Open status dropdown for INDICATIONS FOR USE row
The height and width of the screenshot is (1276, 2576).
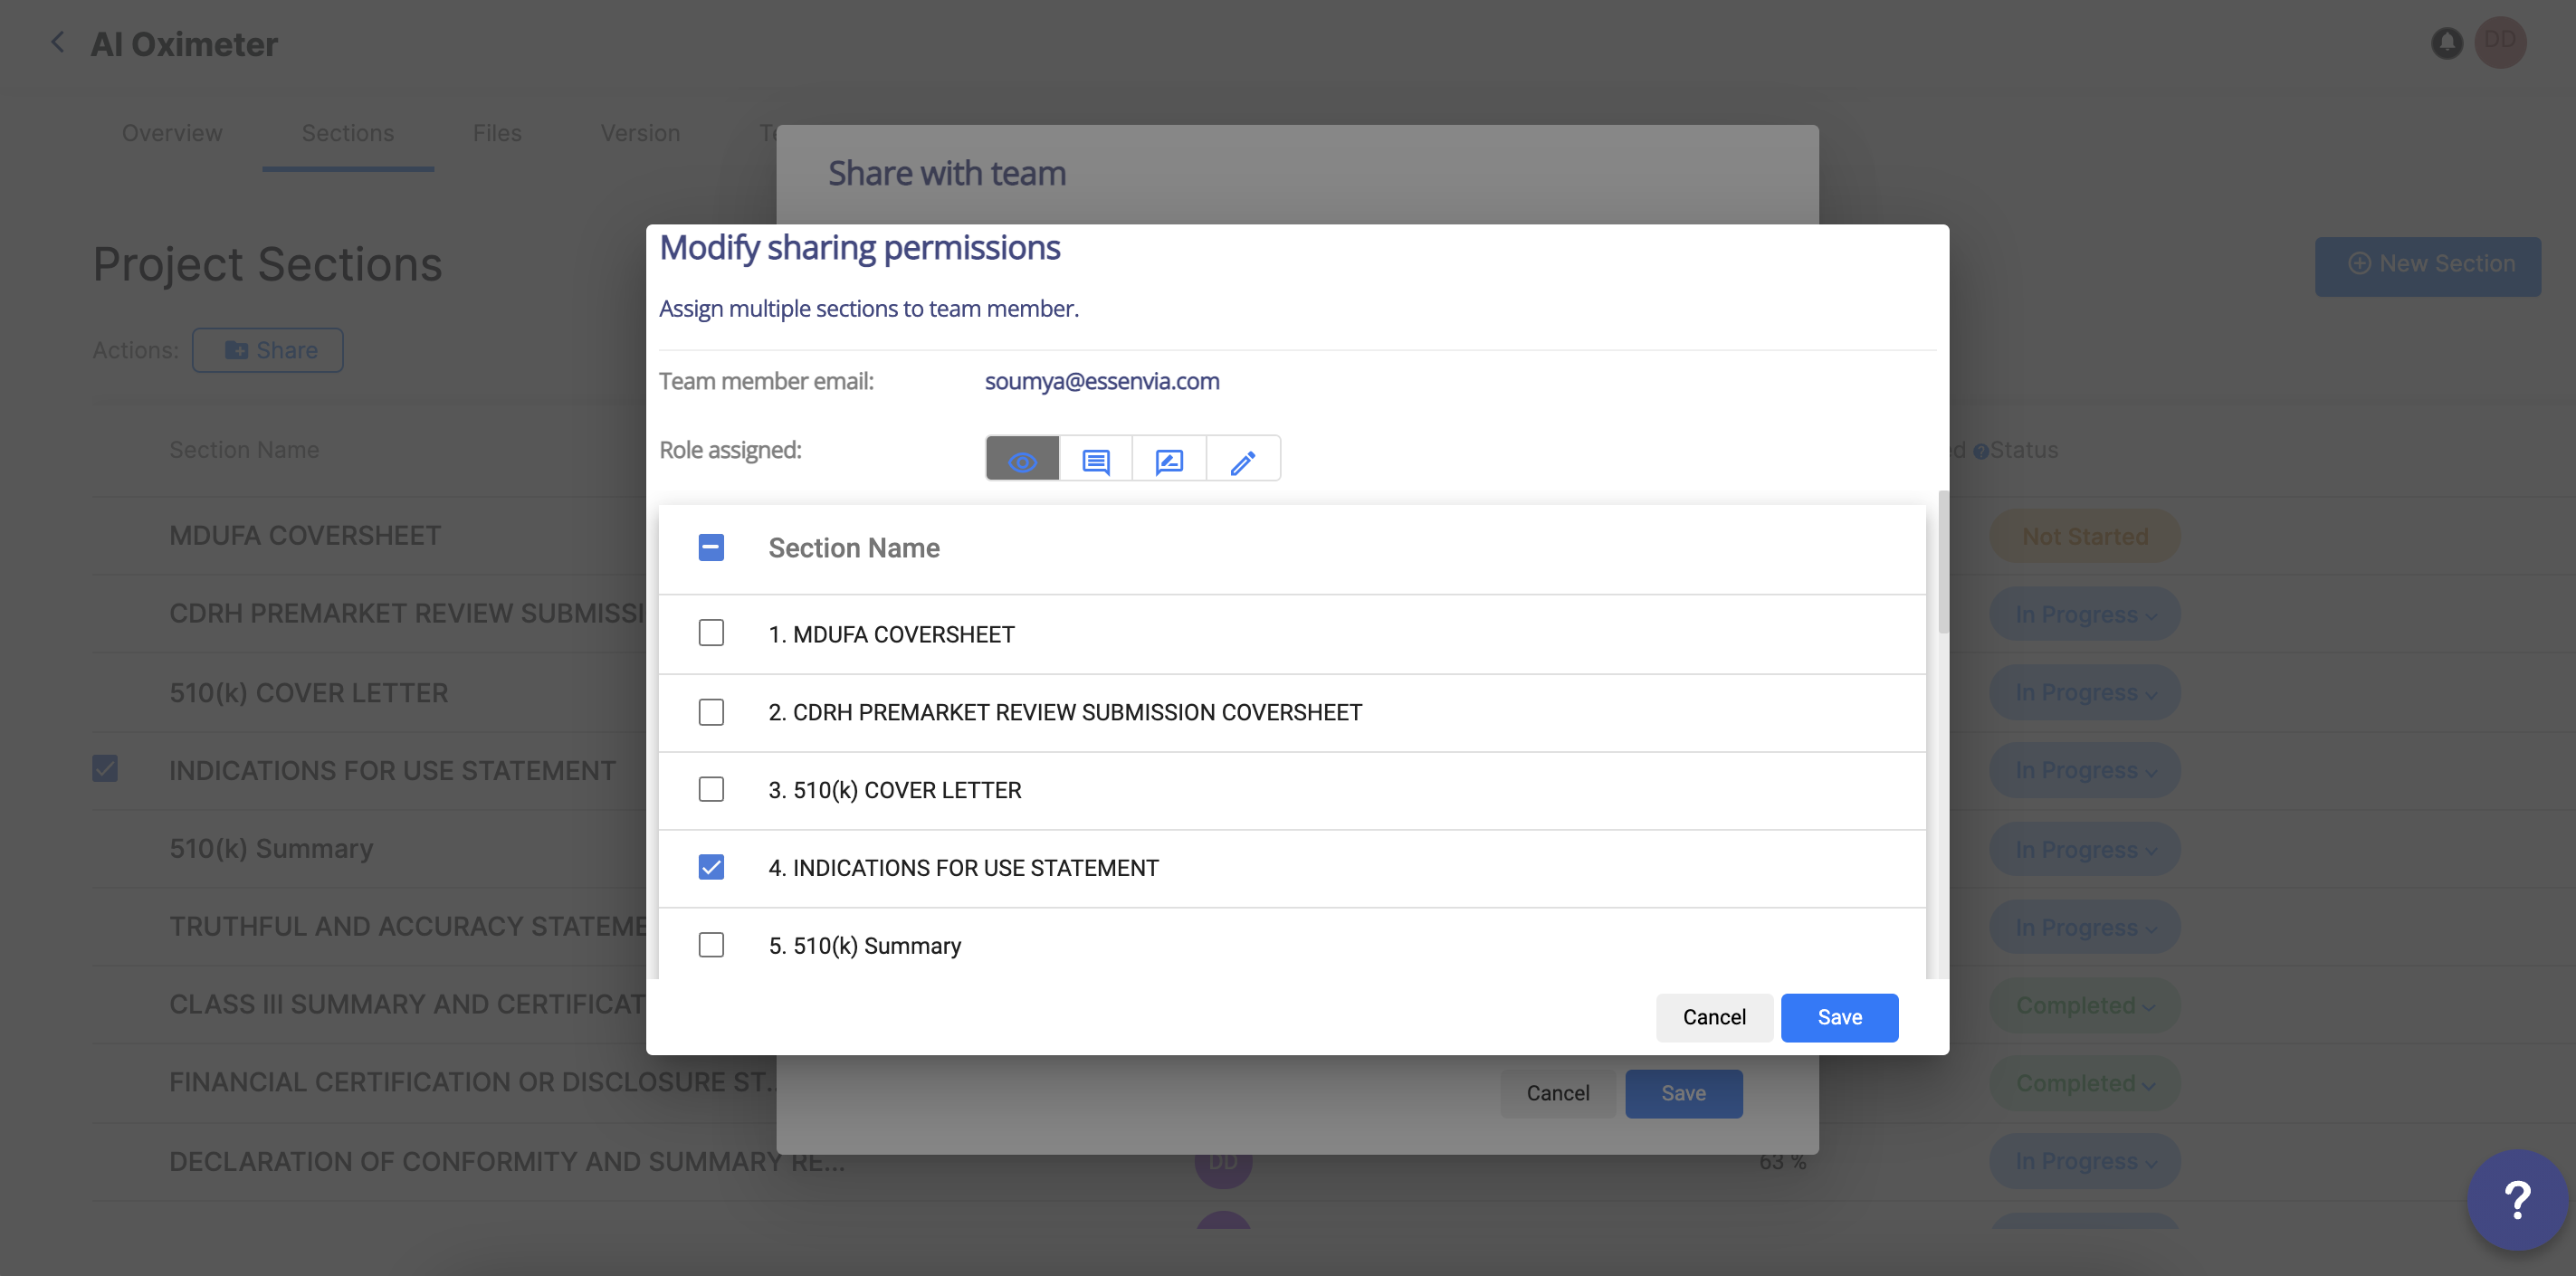[x=2084, y=770]
